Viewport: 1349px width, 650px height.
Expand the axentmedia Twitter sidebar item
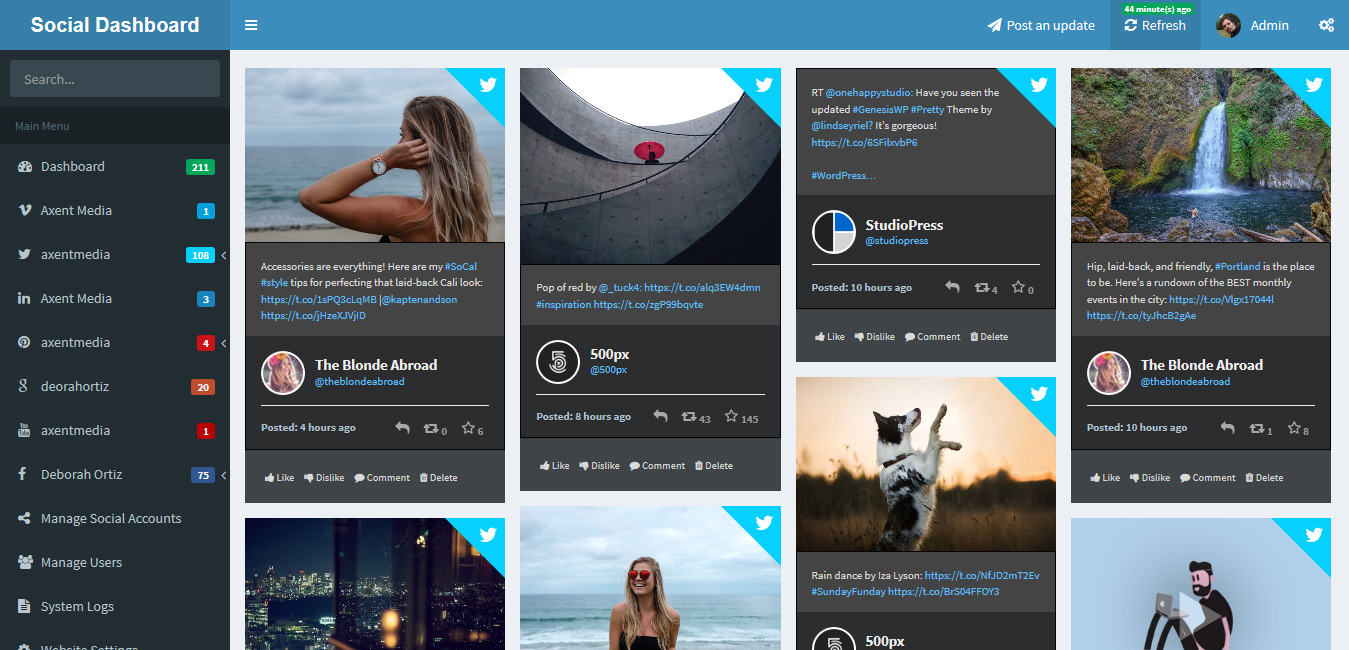coord(115,255)
